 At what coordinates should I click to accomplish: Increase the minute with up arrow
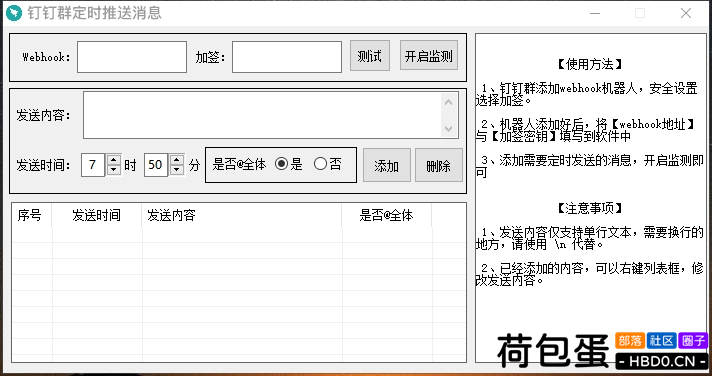click(x=177, y=160)
